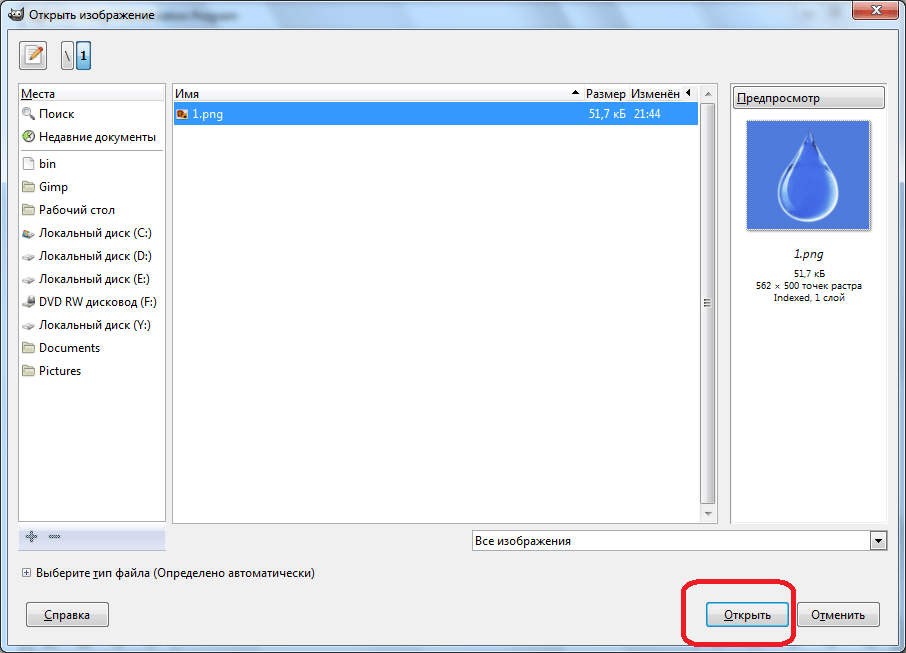Click the Открыть button
Screen dimensions: 906x653
pos(747,615)
